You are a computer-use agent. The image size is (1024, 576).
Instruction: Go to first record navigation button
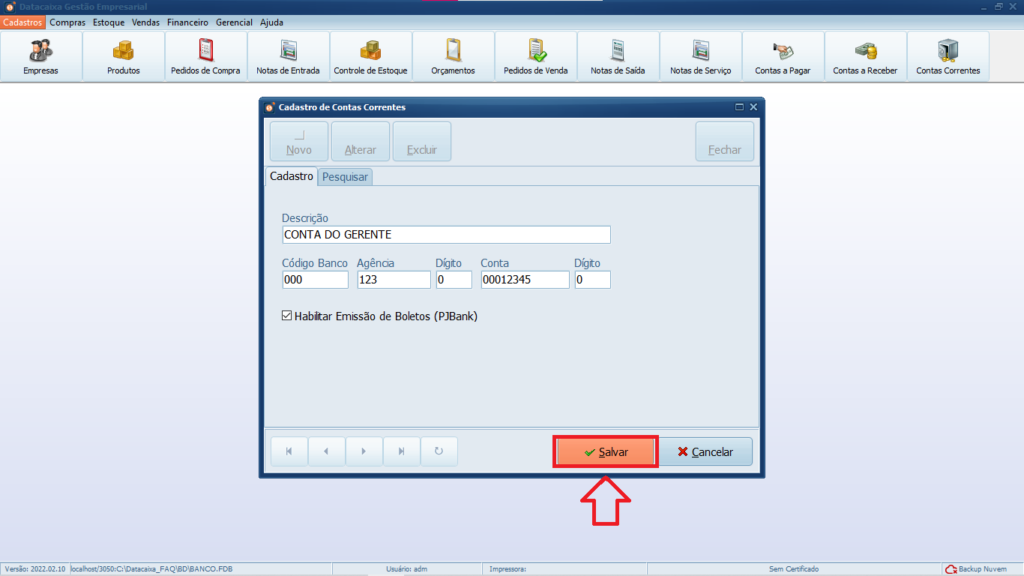pyautogui.click(x=289, y=451)
